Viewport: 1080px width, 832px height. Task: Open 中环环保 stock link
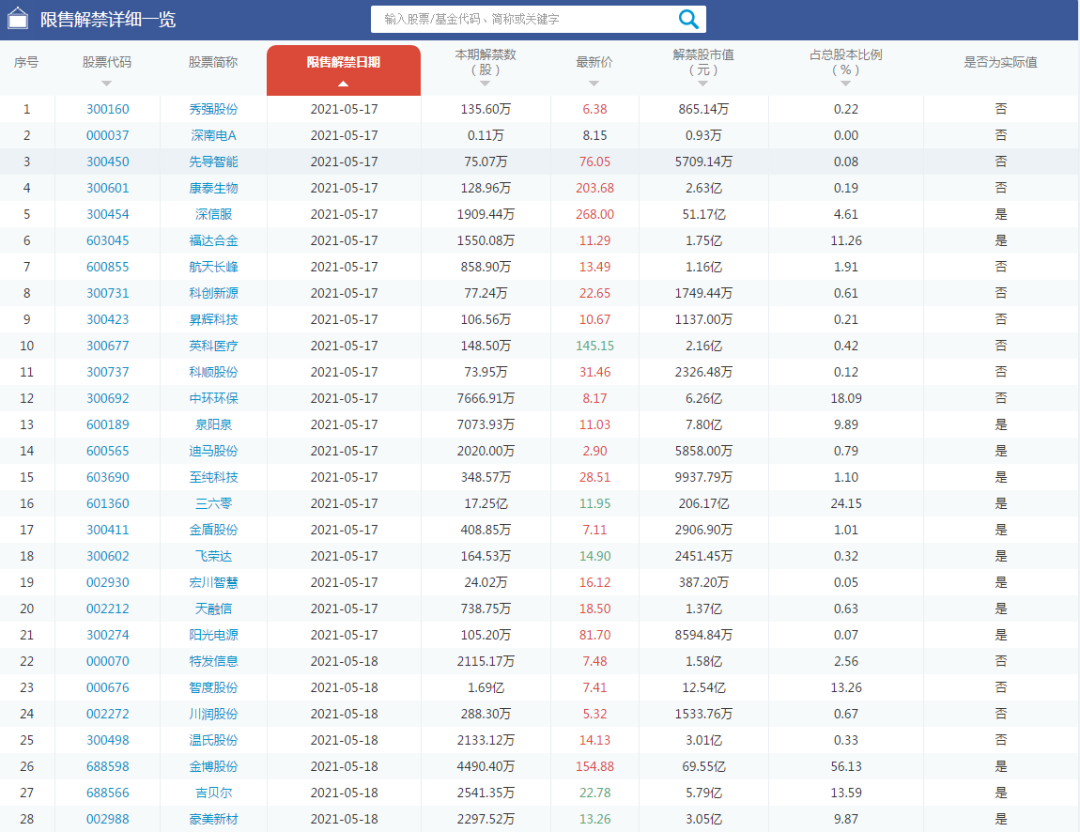coord(214,398)
